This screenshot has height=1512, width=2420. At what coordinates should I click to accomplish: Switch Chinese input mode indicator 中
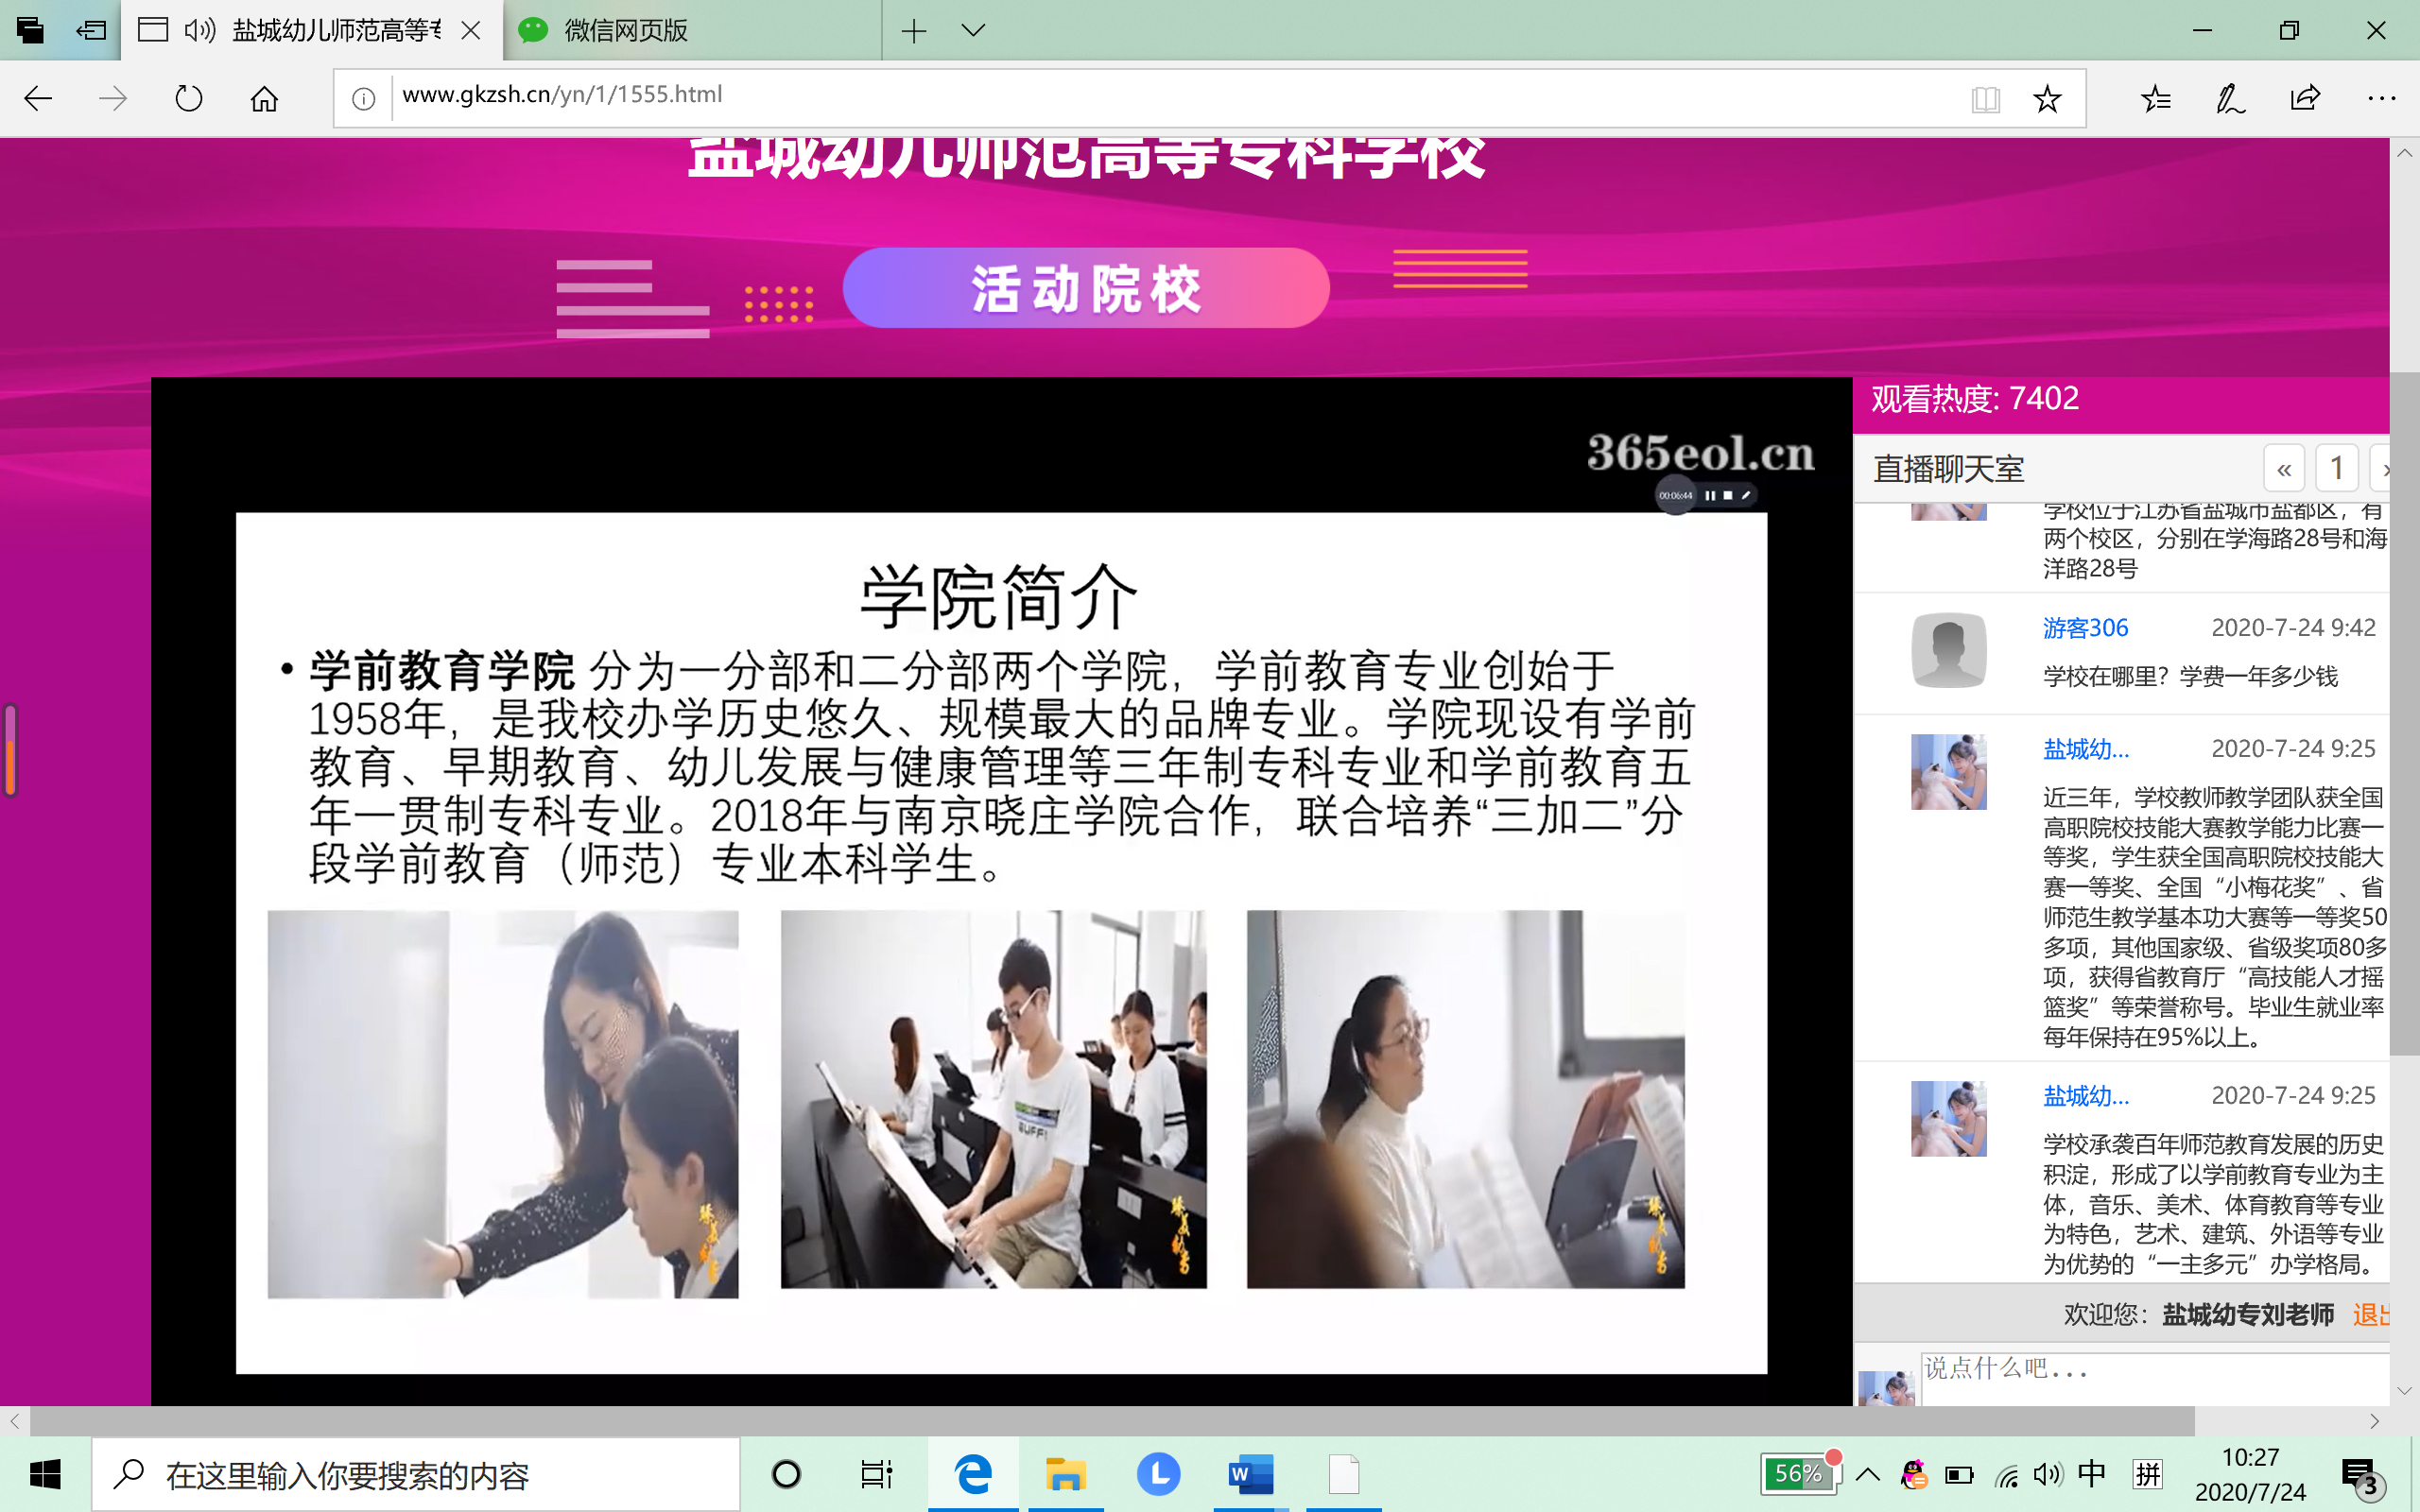(x=2091, y=1473)
